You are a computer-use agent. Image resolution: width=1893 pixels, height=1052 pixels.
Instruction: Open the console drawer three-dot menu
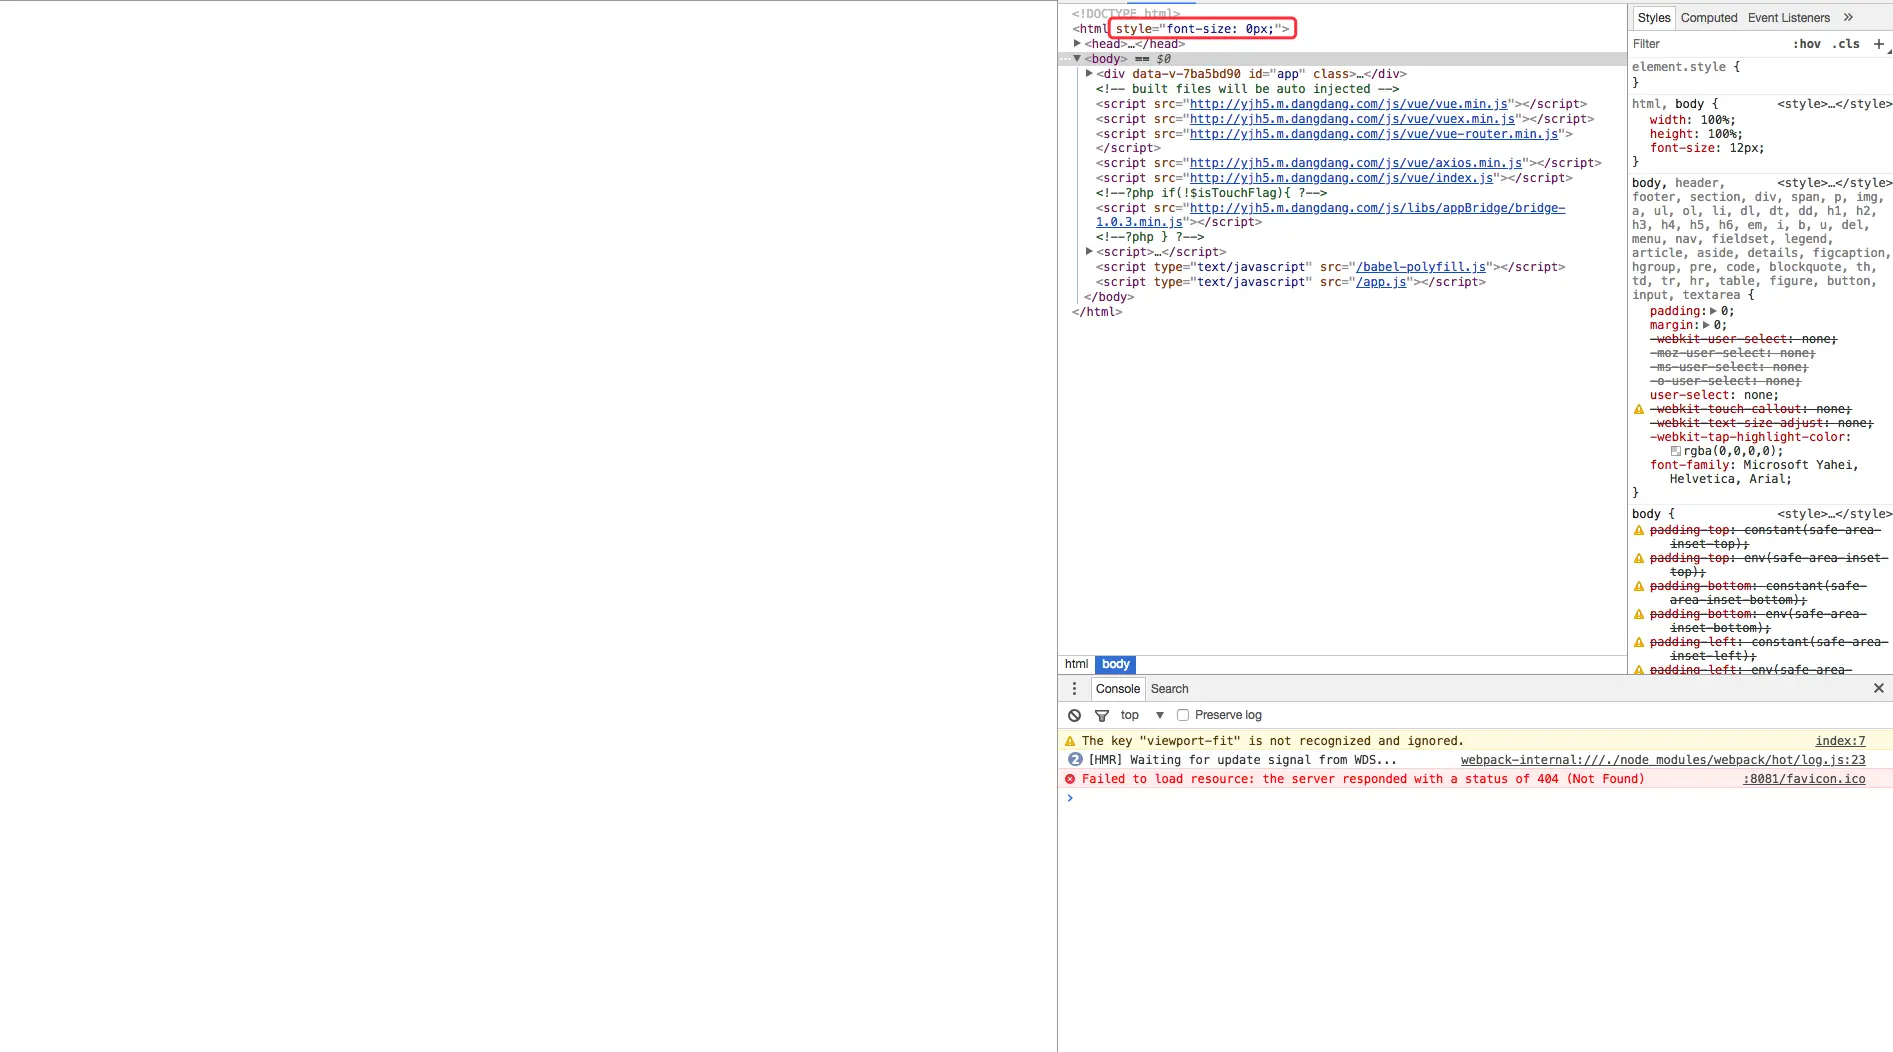click(1074, 688)
